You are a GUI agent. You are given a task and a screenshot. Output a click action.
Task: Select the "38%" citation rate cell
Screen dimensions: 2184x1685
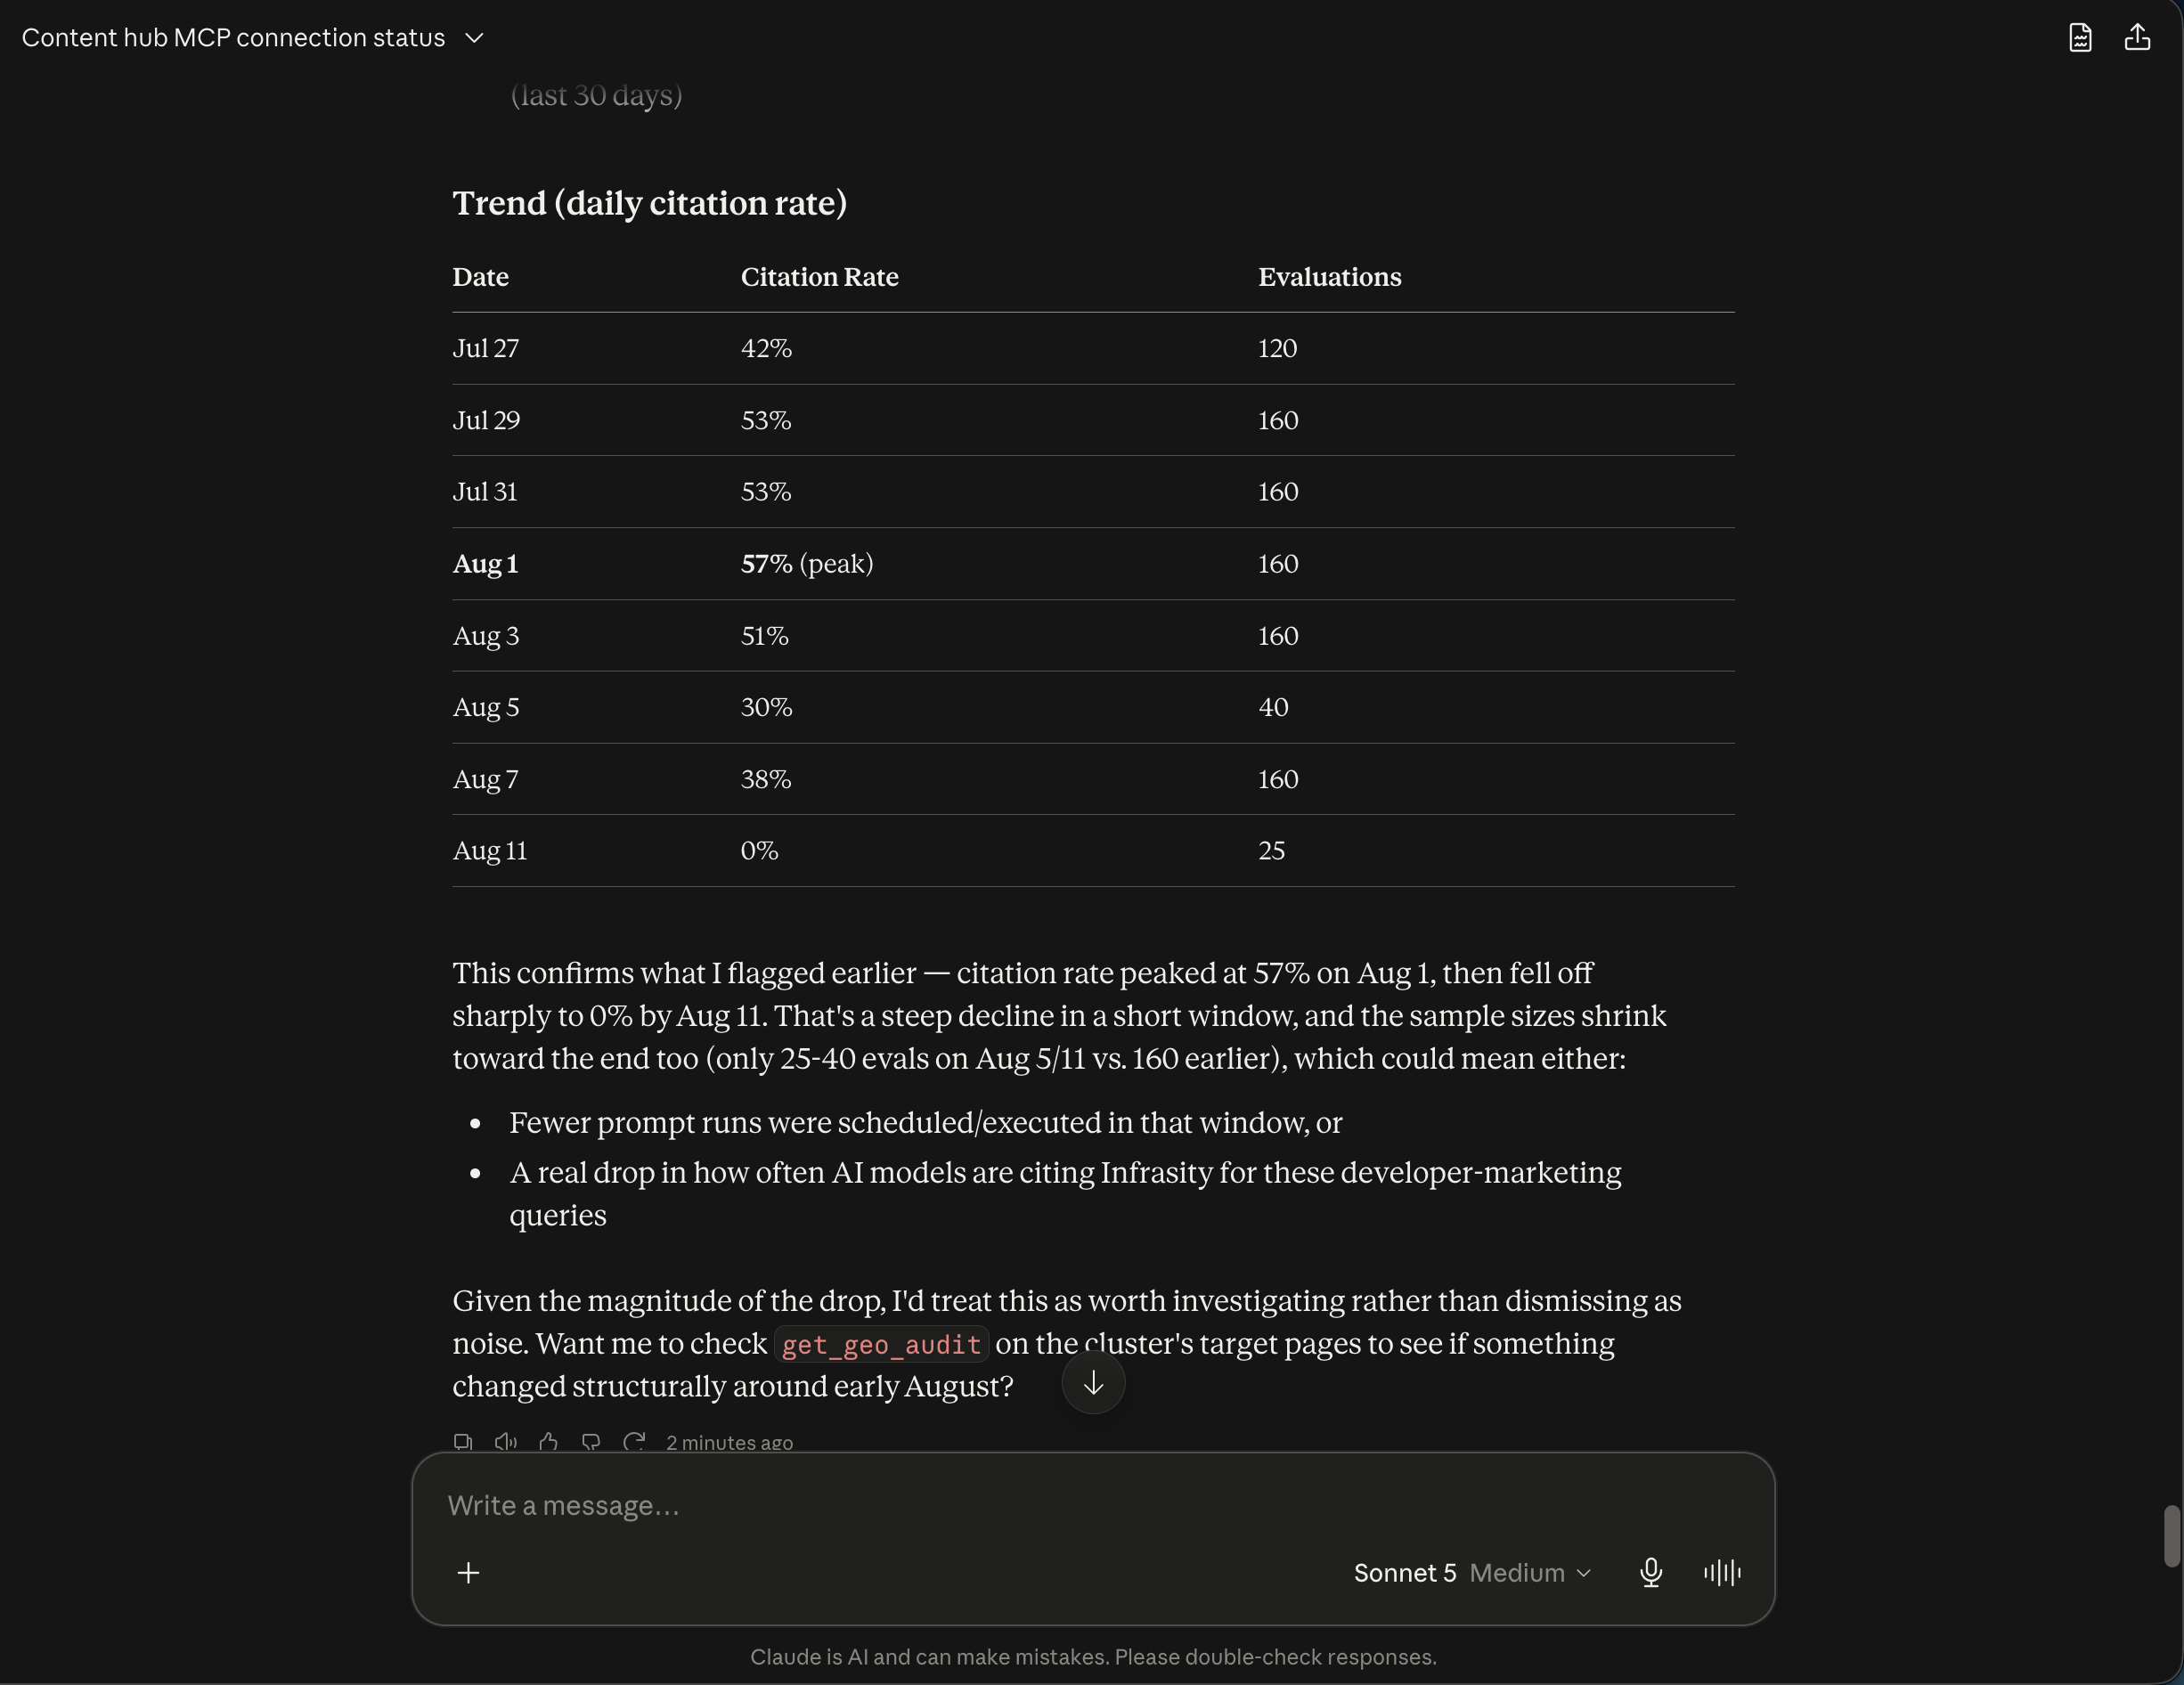767,779
